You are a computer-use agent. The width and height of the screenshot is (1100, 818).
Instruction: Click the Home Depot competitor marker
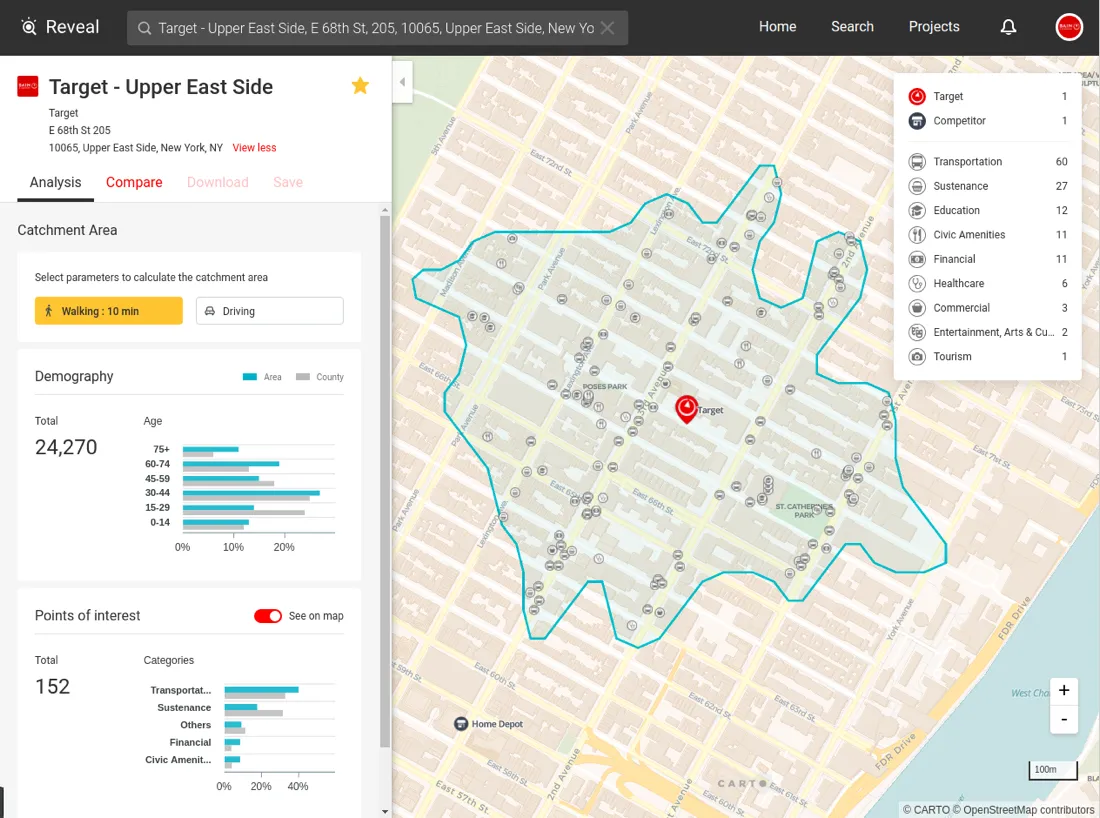tap(461, 723)
